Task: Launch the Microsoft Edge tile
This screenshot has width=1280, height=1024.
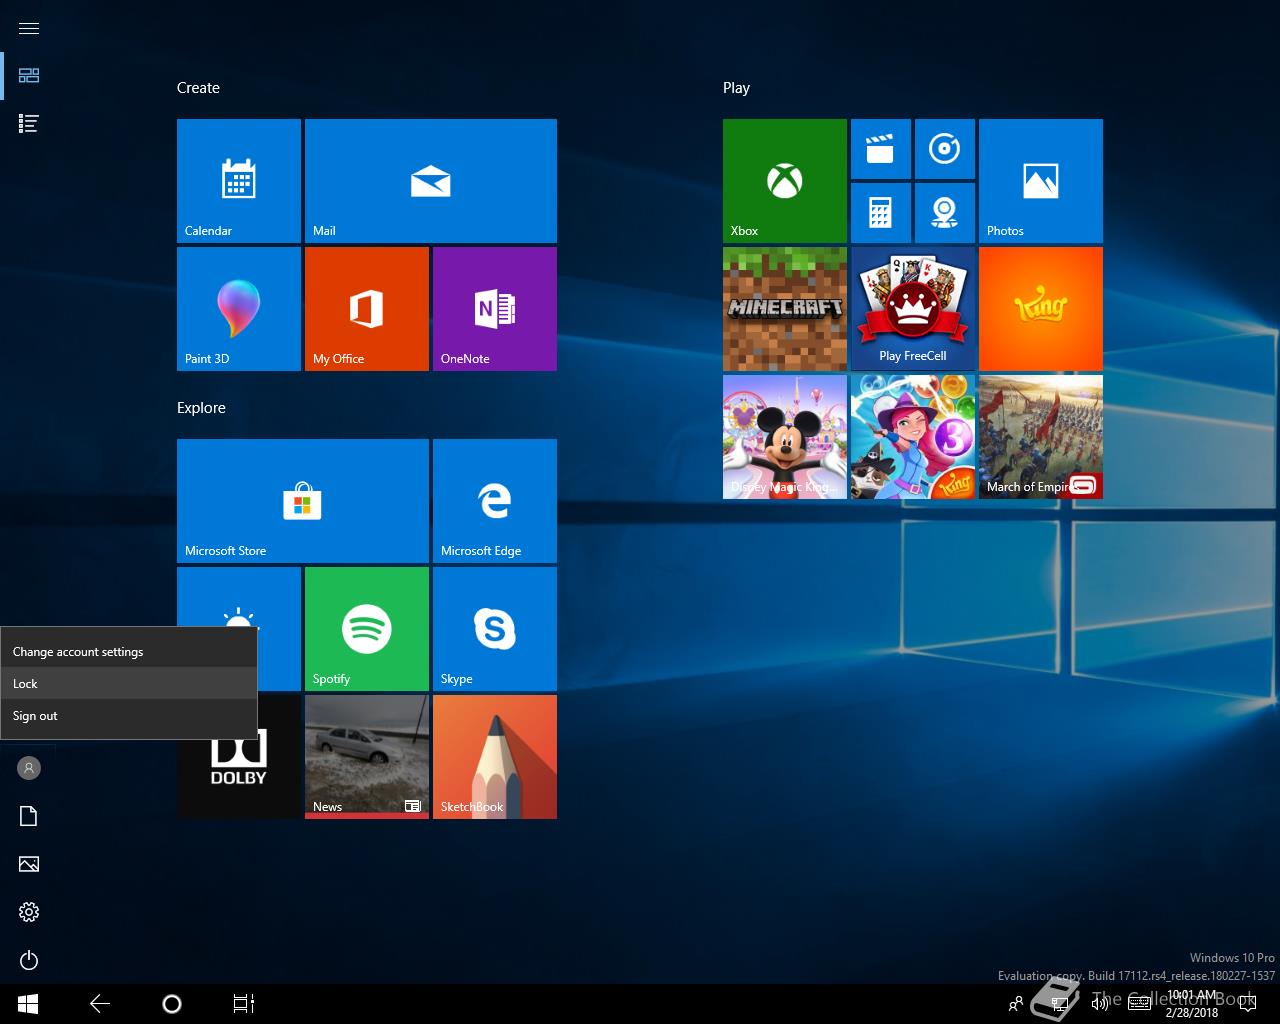Action: [495, 501]
